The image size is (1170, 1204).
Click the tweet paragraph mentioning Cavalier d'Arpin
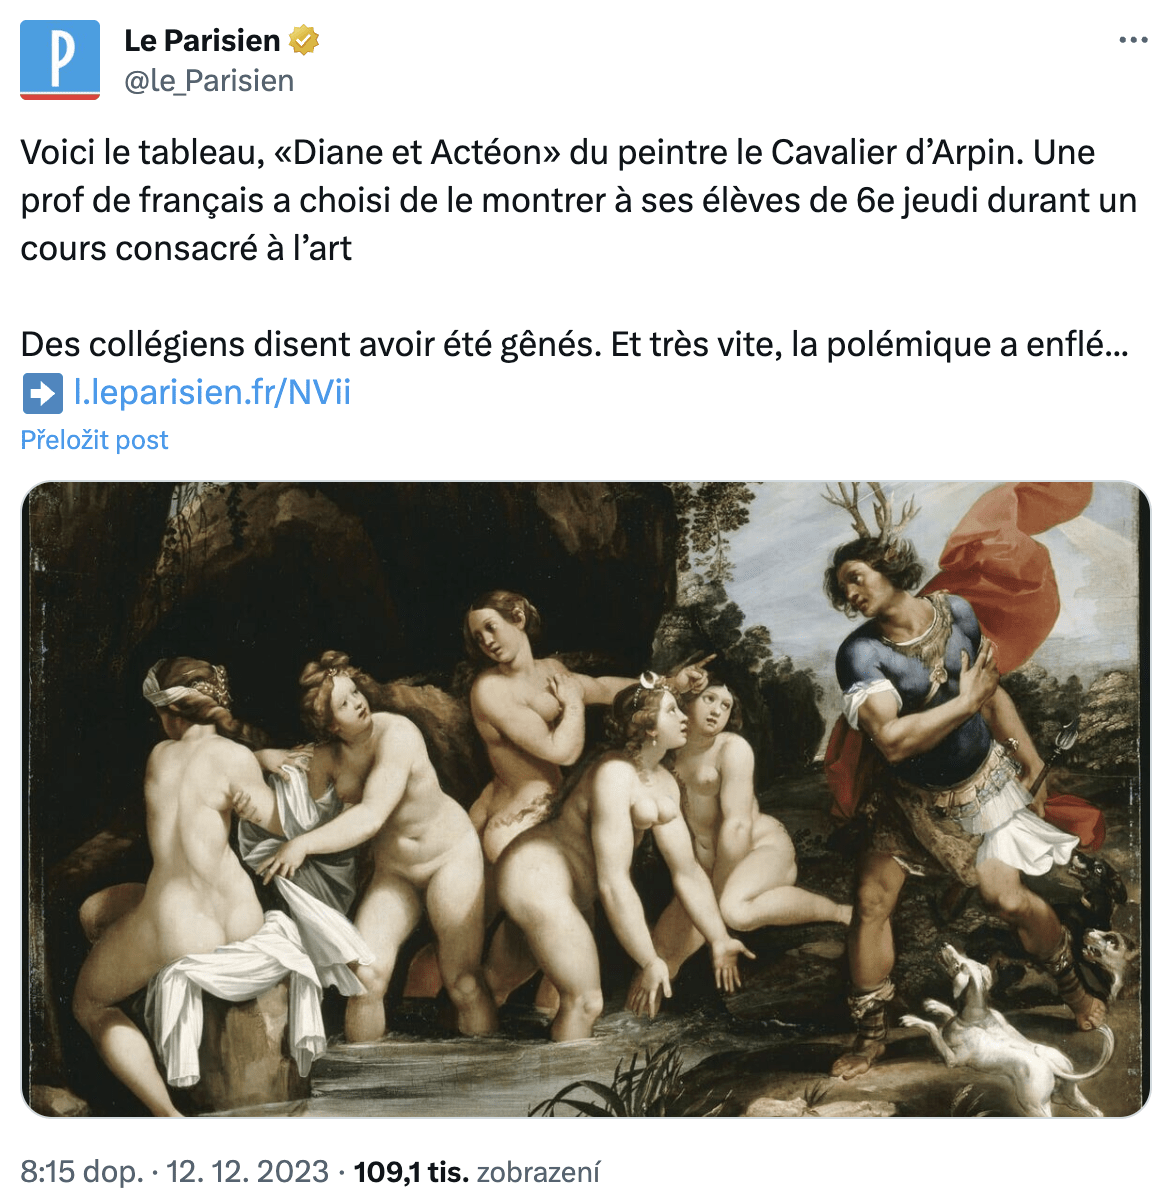click(578, 200)
